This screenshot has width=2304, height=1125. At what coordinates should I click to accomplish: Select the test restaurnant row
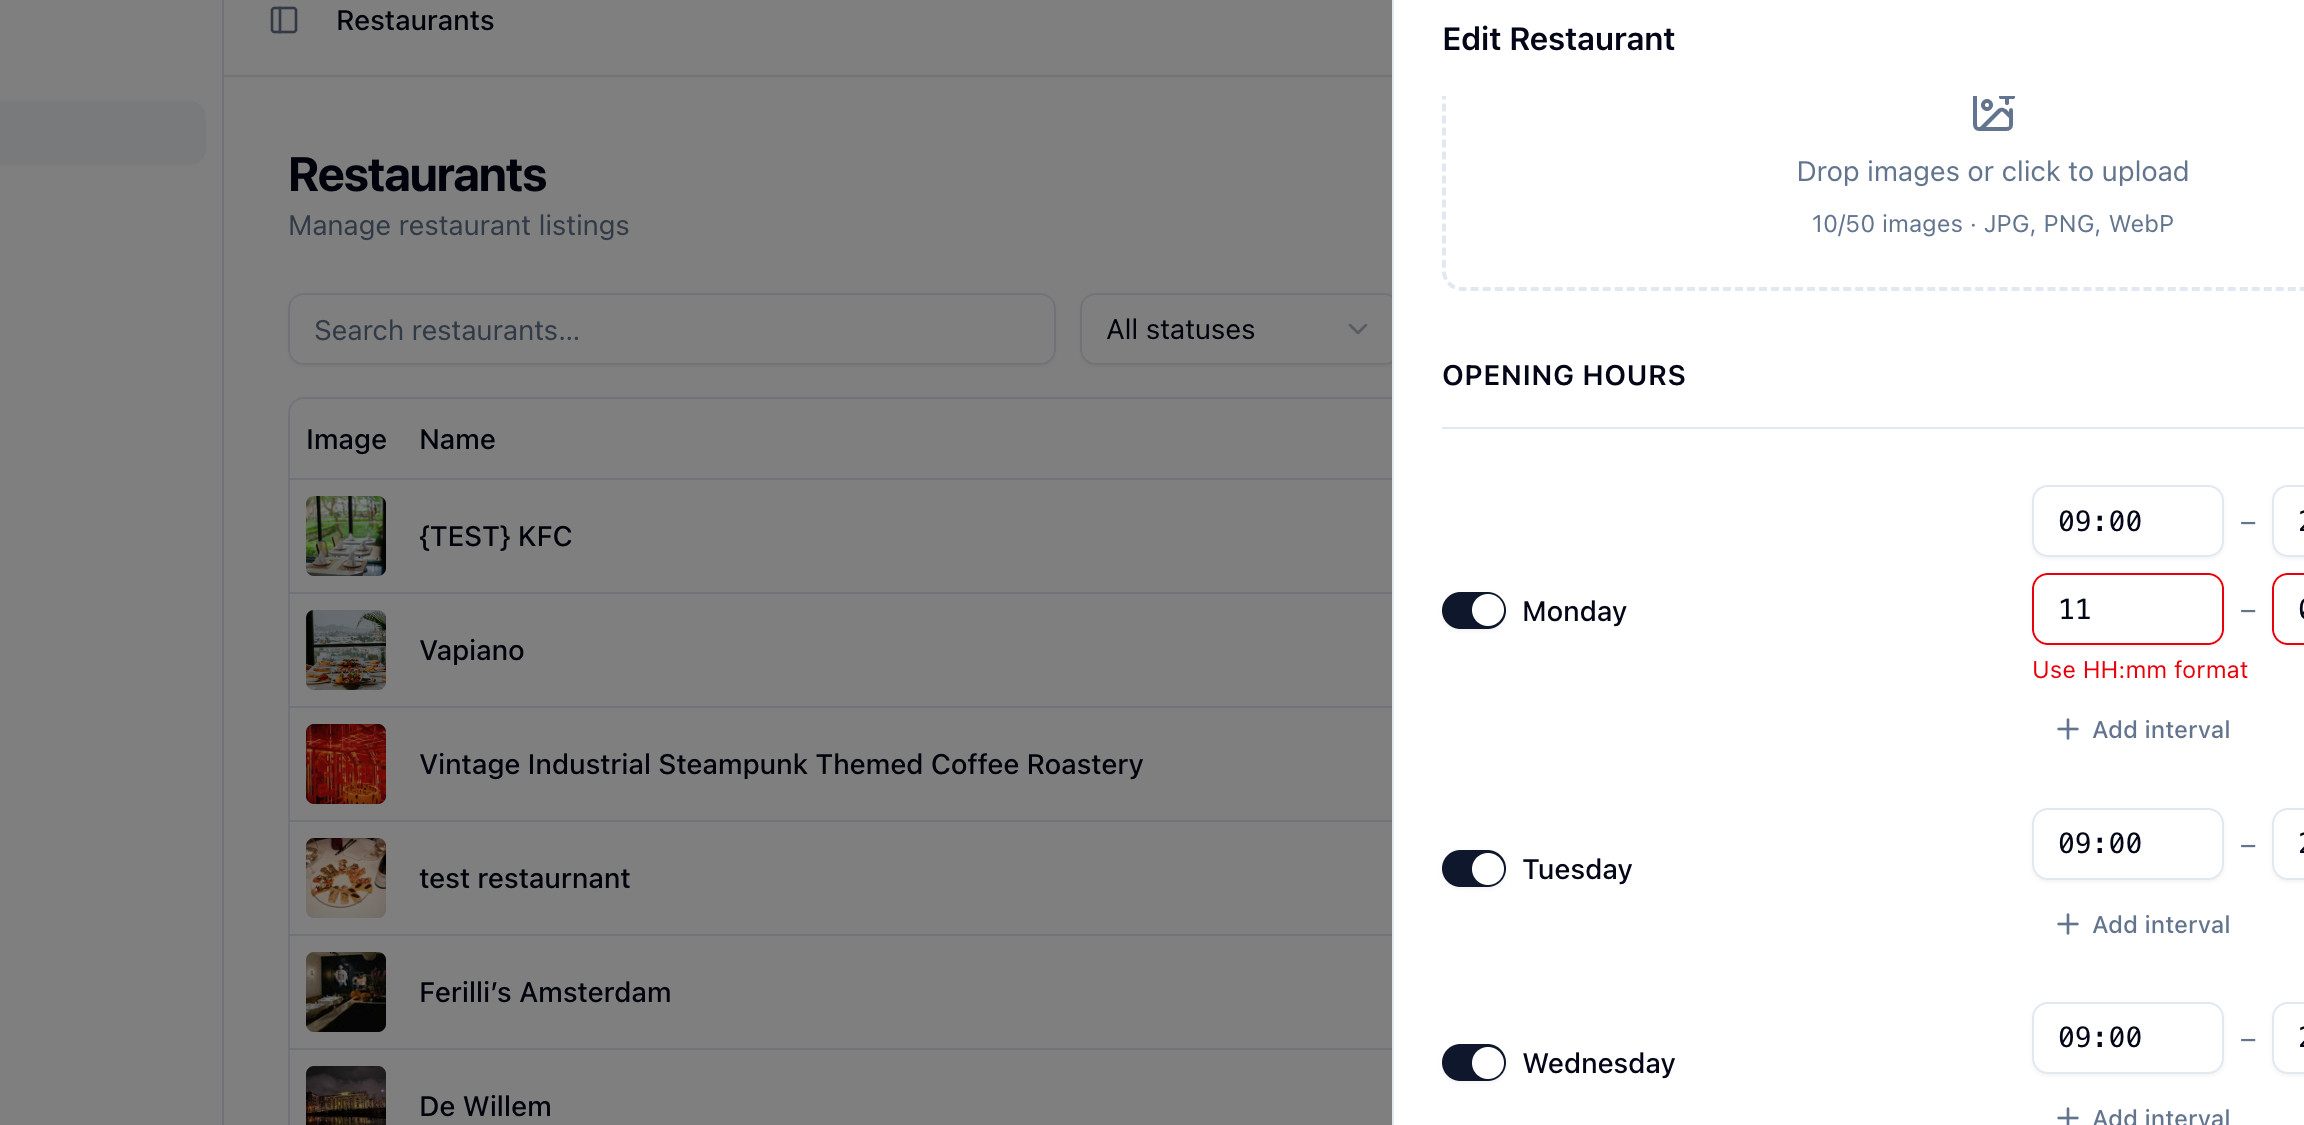840,878
